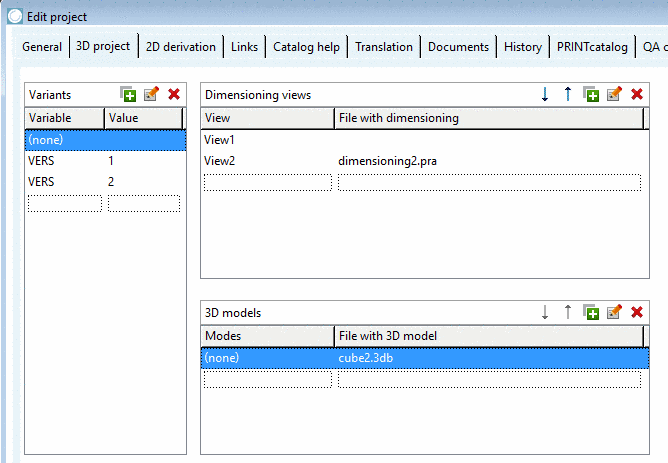Add a new 3D model entry
Image resolution: width=668 pixels, height=463 pixels.
tap(591, 312)
